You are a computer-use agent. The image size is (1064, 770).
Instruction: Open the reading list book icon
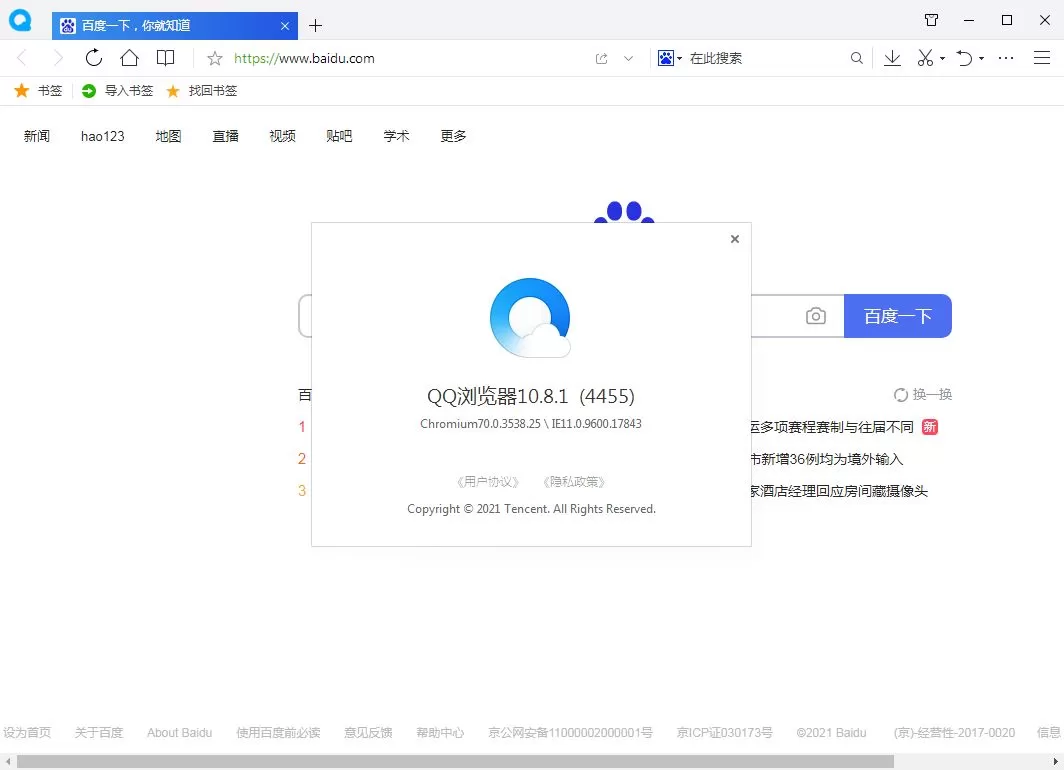pos(165,58)
